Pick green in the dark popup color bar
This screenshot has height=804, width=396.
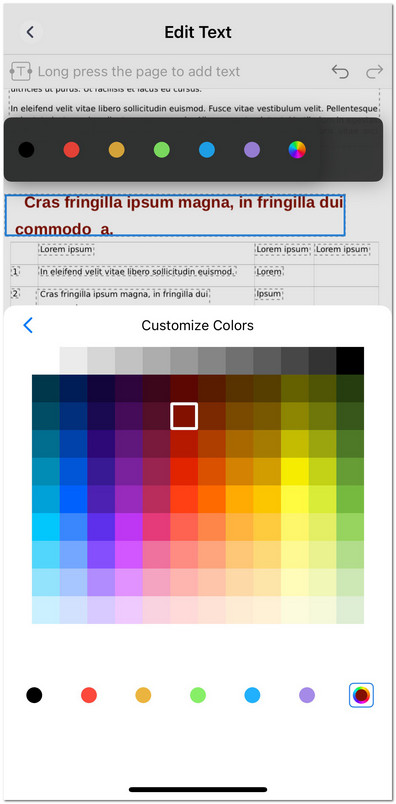click(x=162, y=150)
